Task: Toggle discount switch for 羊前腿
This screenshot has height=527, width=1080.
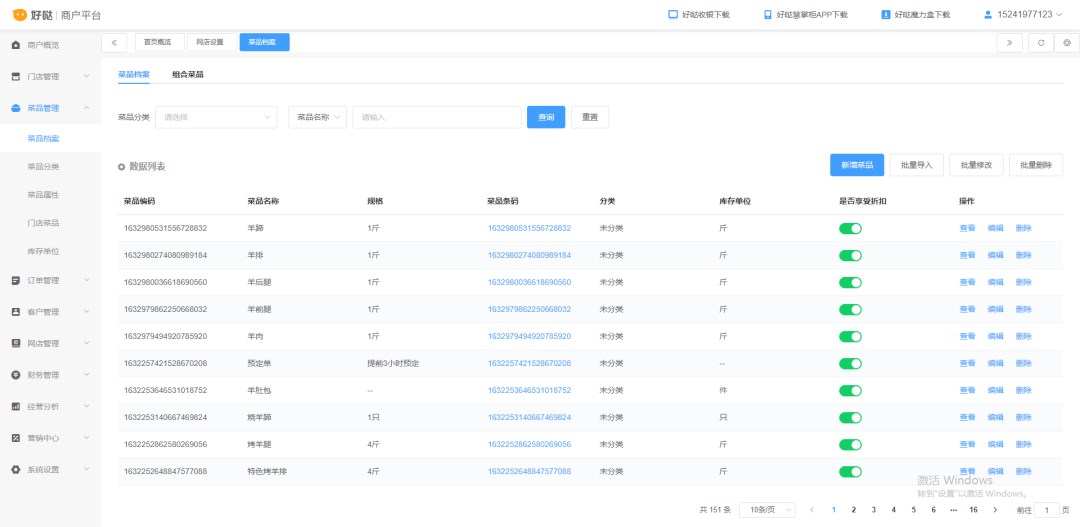Action: (x=850, y=309)
